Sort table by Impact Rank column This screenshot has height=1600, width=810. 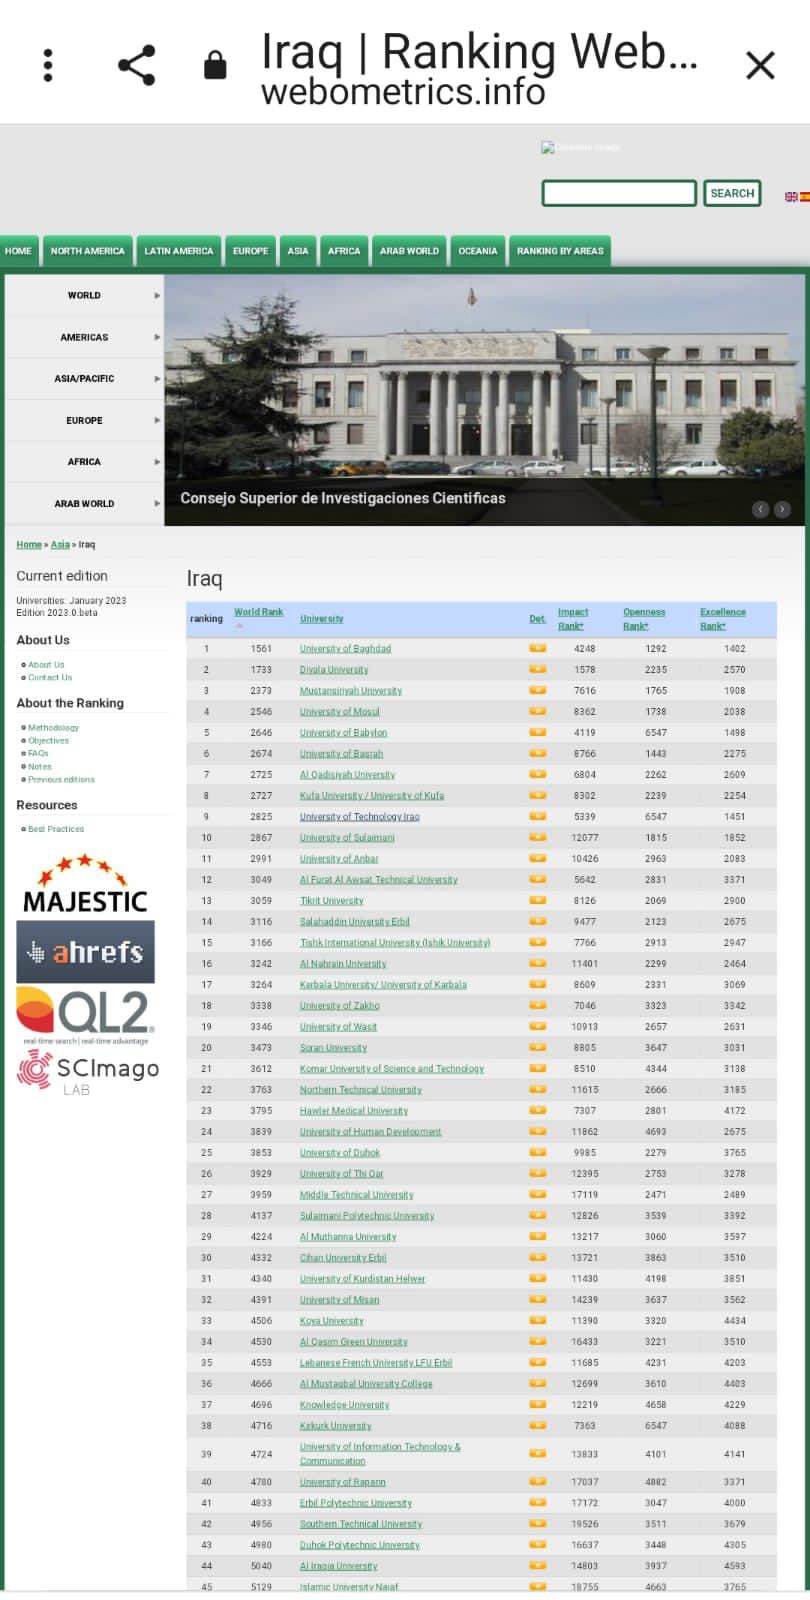573,619
